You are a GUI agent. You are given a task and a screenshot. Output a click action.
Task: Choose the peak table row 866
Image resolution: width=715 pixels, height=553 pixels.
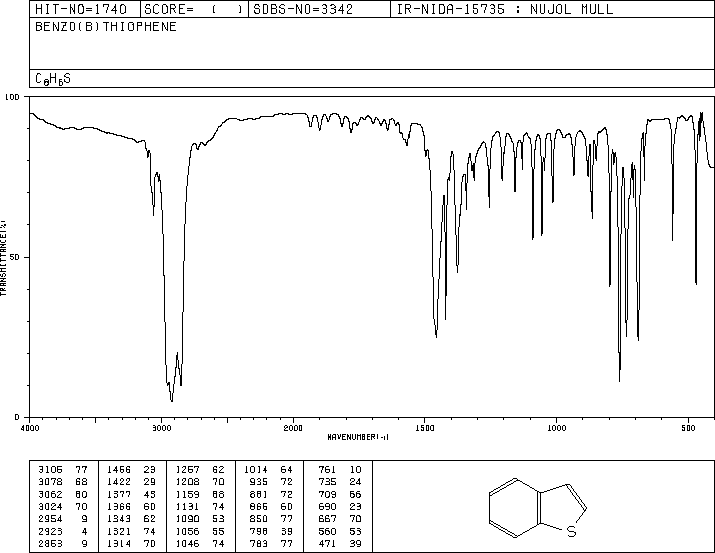point(272,506)
